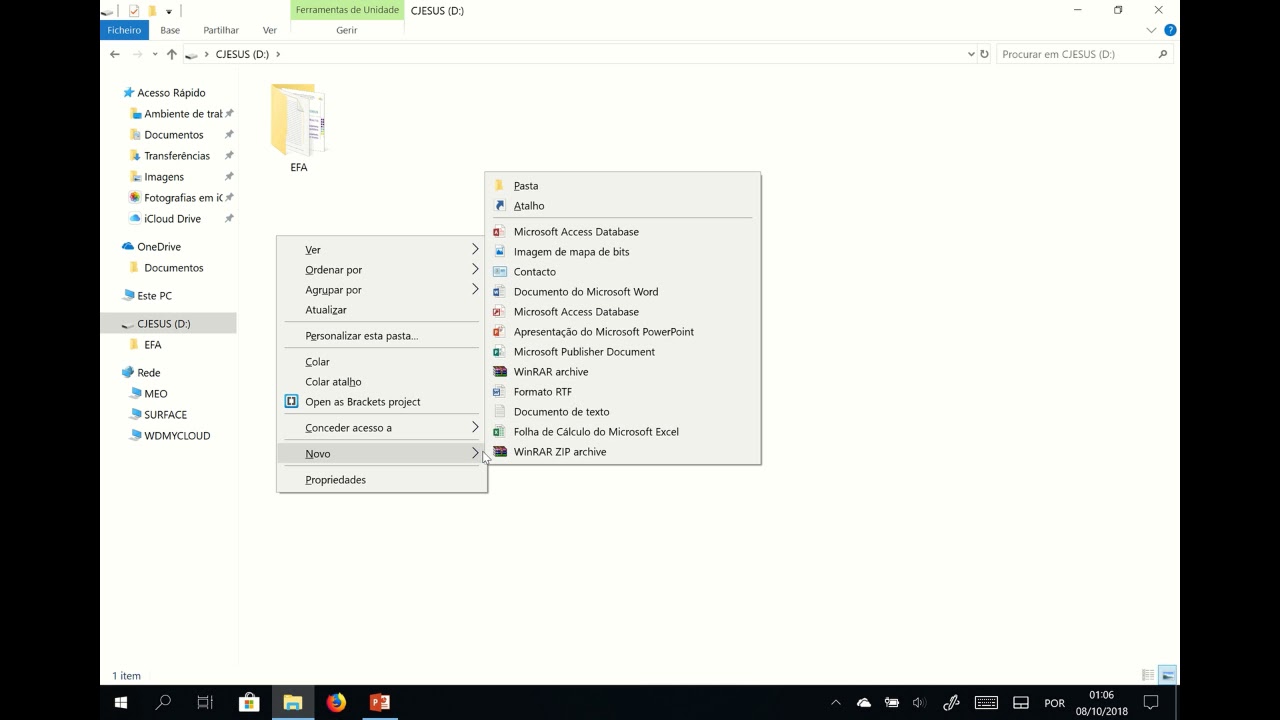
Task: Open Transferências in Acesso Rápido
Action: 177,156
